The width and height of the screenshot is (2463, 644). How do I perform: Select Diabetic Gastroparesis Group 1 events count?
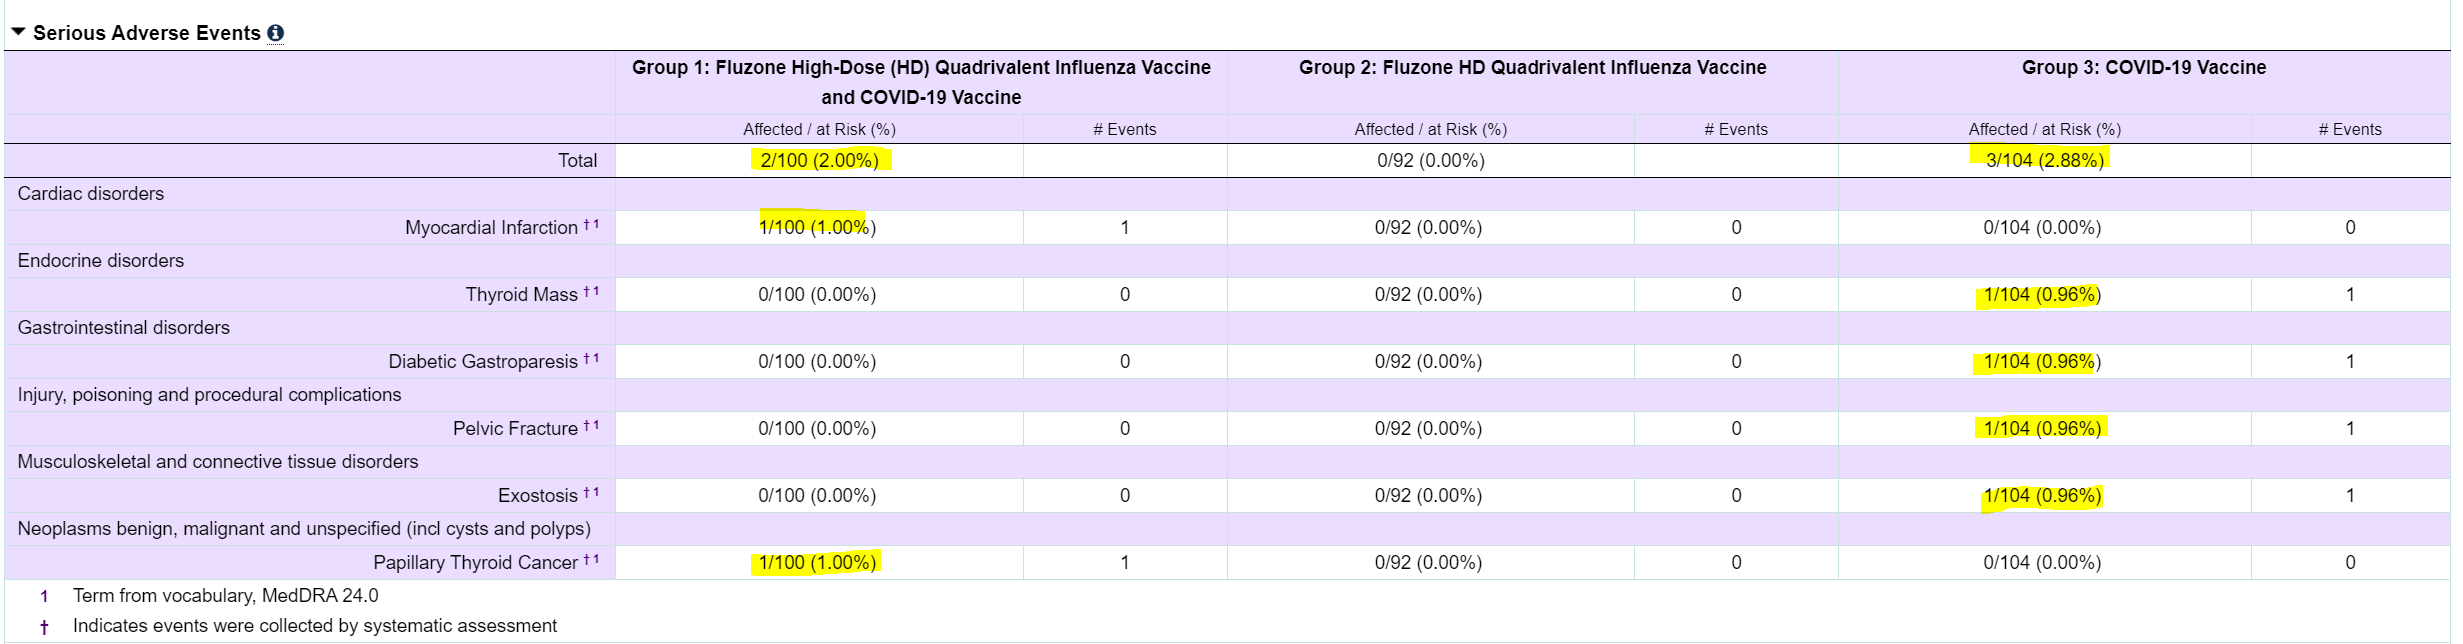pos(1125,361)
